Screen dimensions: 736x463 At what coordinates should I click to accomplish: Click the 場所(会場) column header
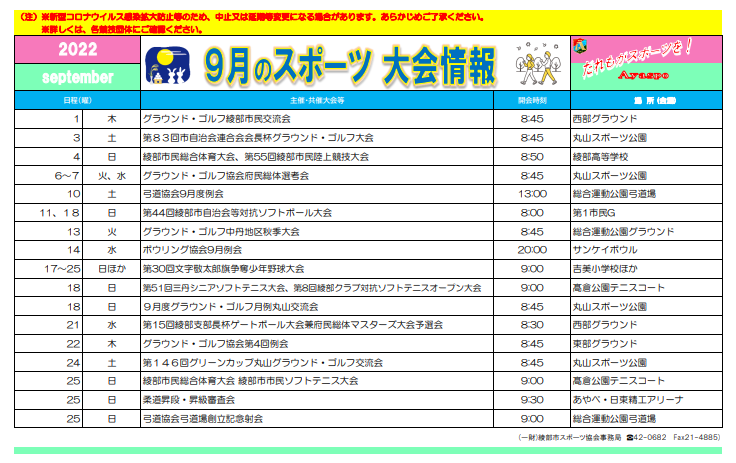click(644, 101)
